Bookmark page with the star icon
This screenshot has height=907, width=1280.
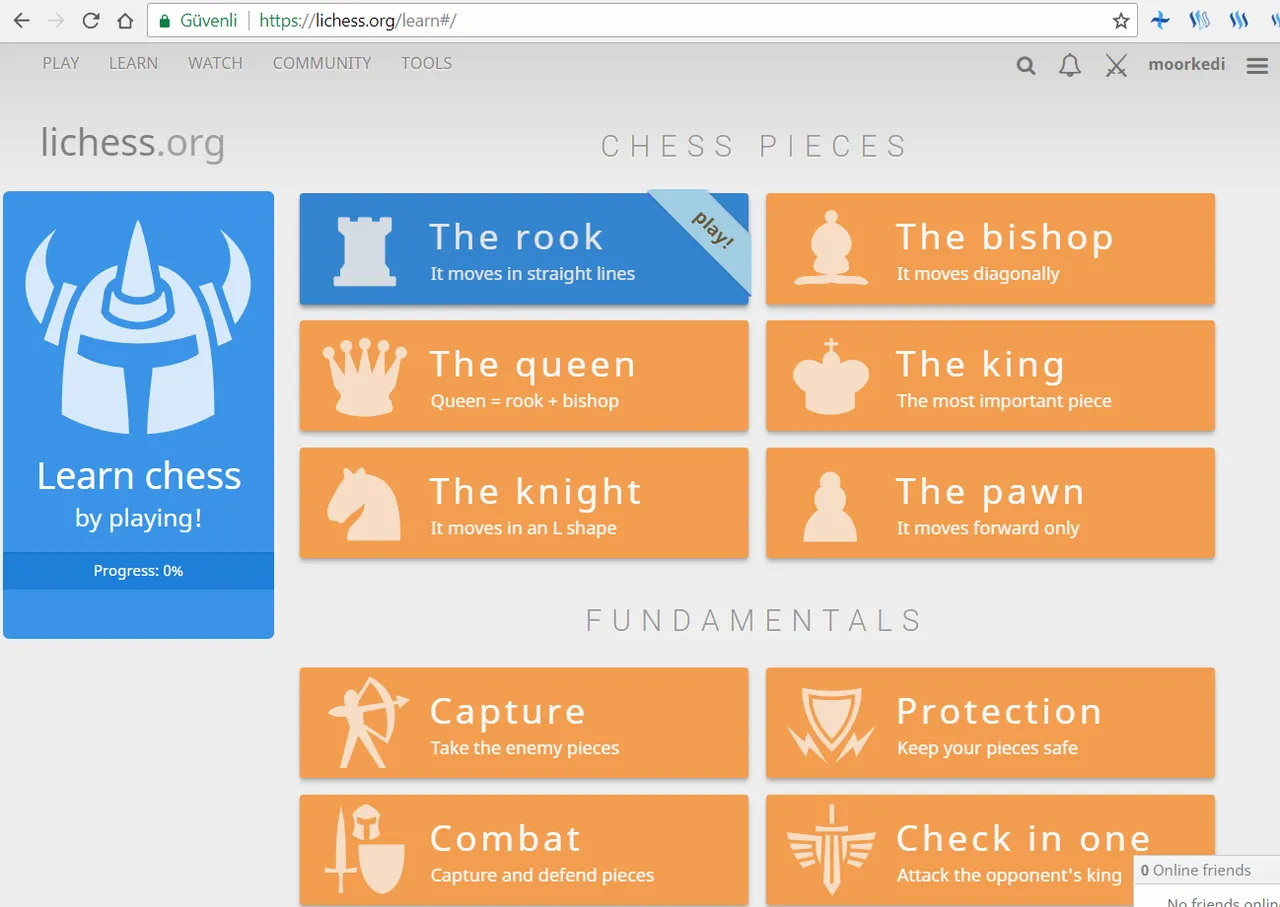coord(1121,20)
